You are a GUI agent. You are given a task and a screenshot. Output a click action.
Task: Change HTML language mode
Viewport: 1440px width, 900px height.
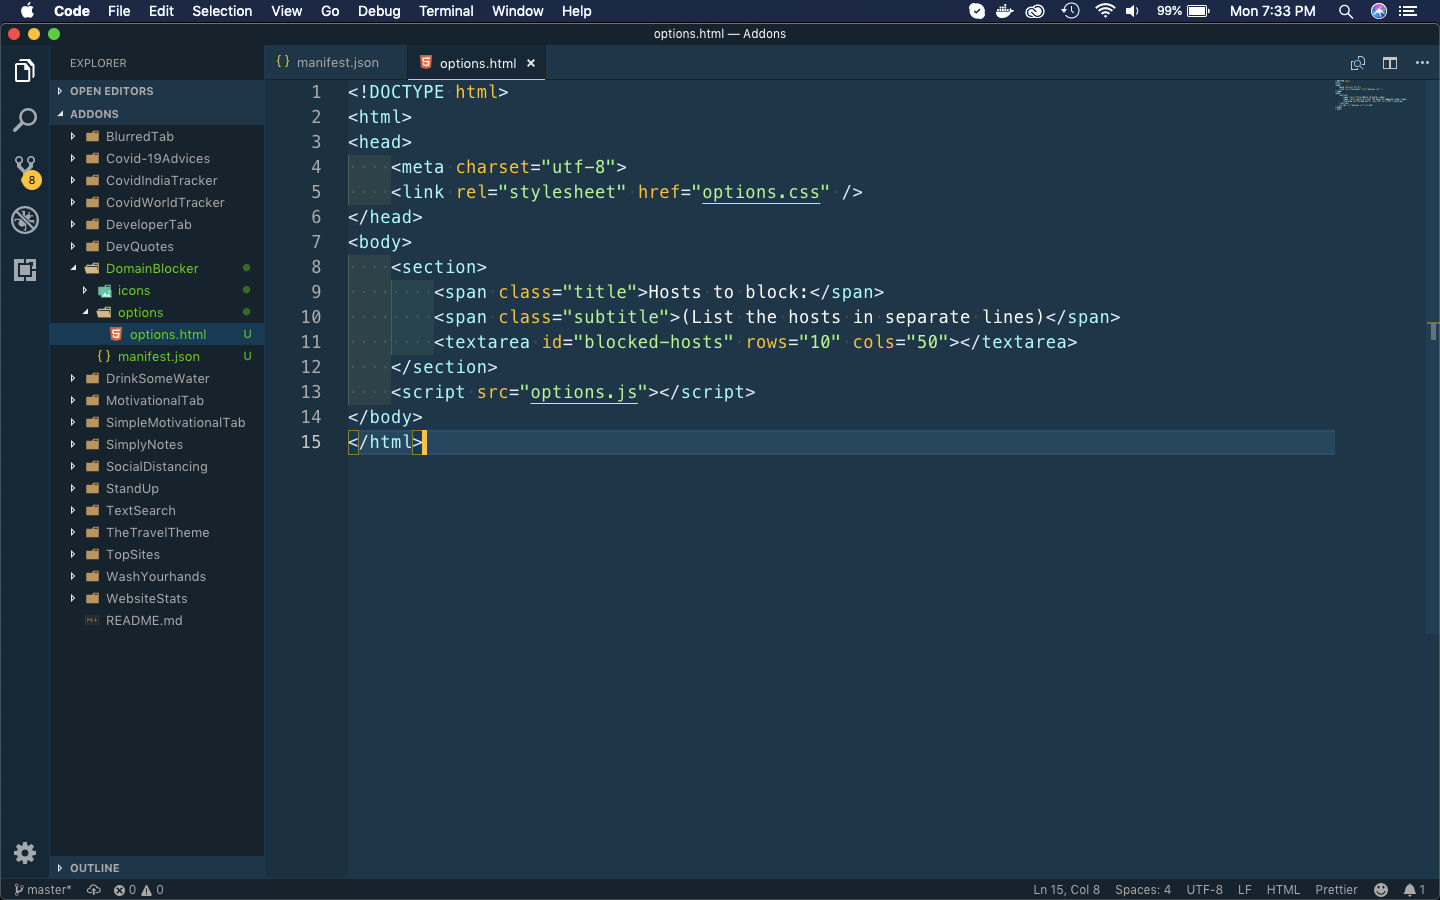[1283, 890]
